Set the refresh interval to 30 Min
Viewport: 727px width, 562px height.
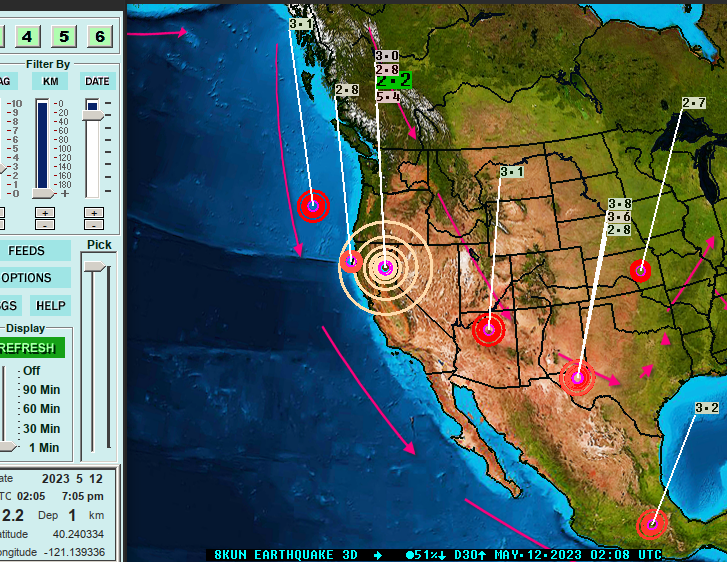click(x=41, y=429)
